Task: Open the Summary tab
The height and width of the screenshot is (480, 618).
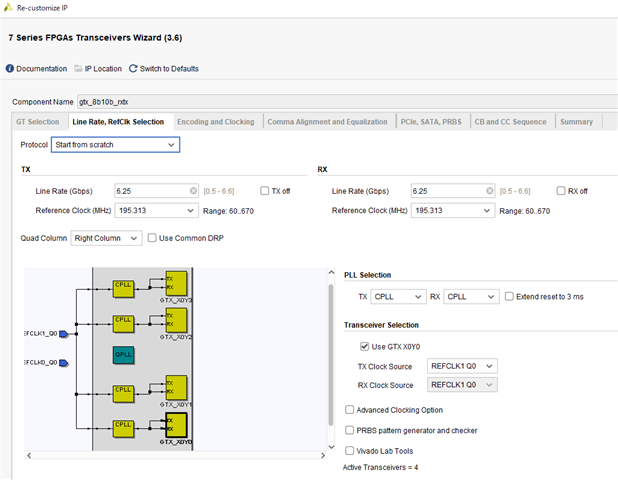Action: click(x=577, y=122)
